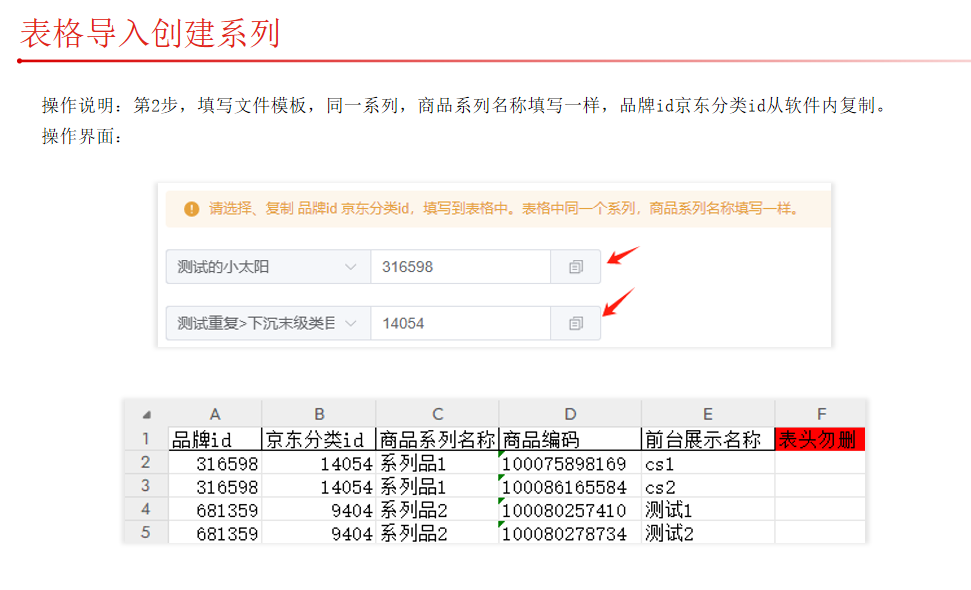
Task: Select the cell containing 100075898169
Action: 570,463
